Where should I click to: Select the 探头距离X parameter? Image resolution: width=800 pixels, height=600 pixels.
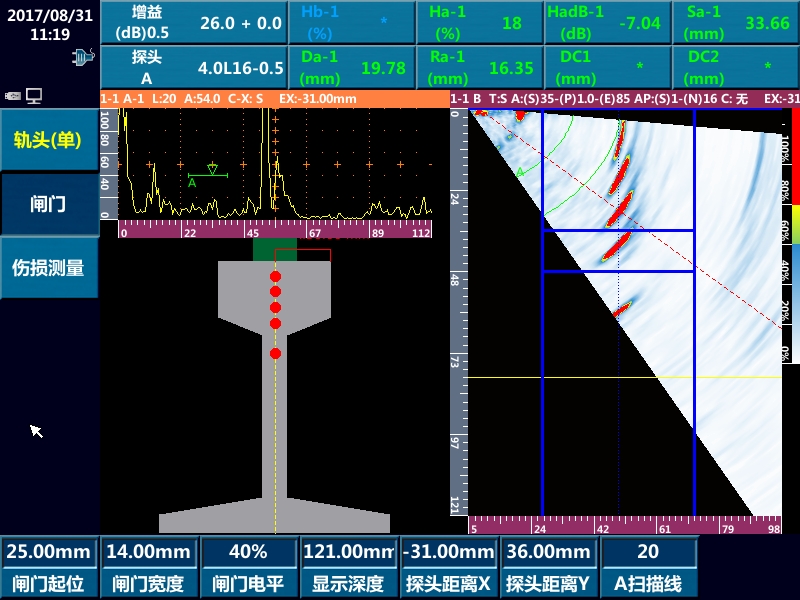point(448,567)
